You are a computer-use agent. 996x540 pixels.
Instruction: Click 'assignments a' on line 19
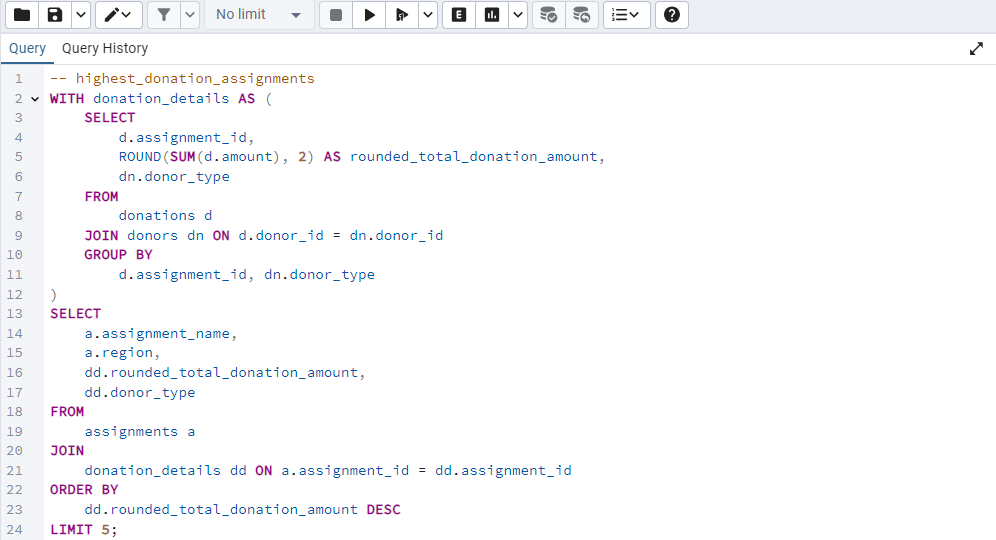tap(140, 432)
